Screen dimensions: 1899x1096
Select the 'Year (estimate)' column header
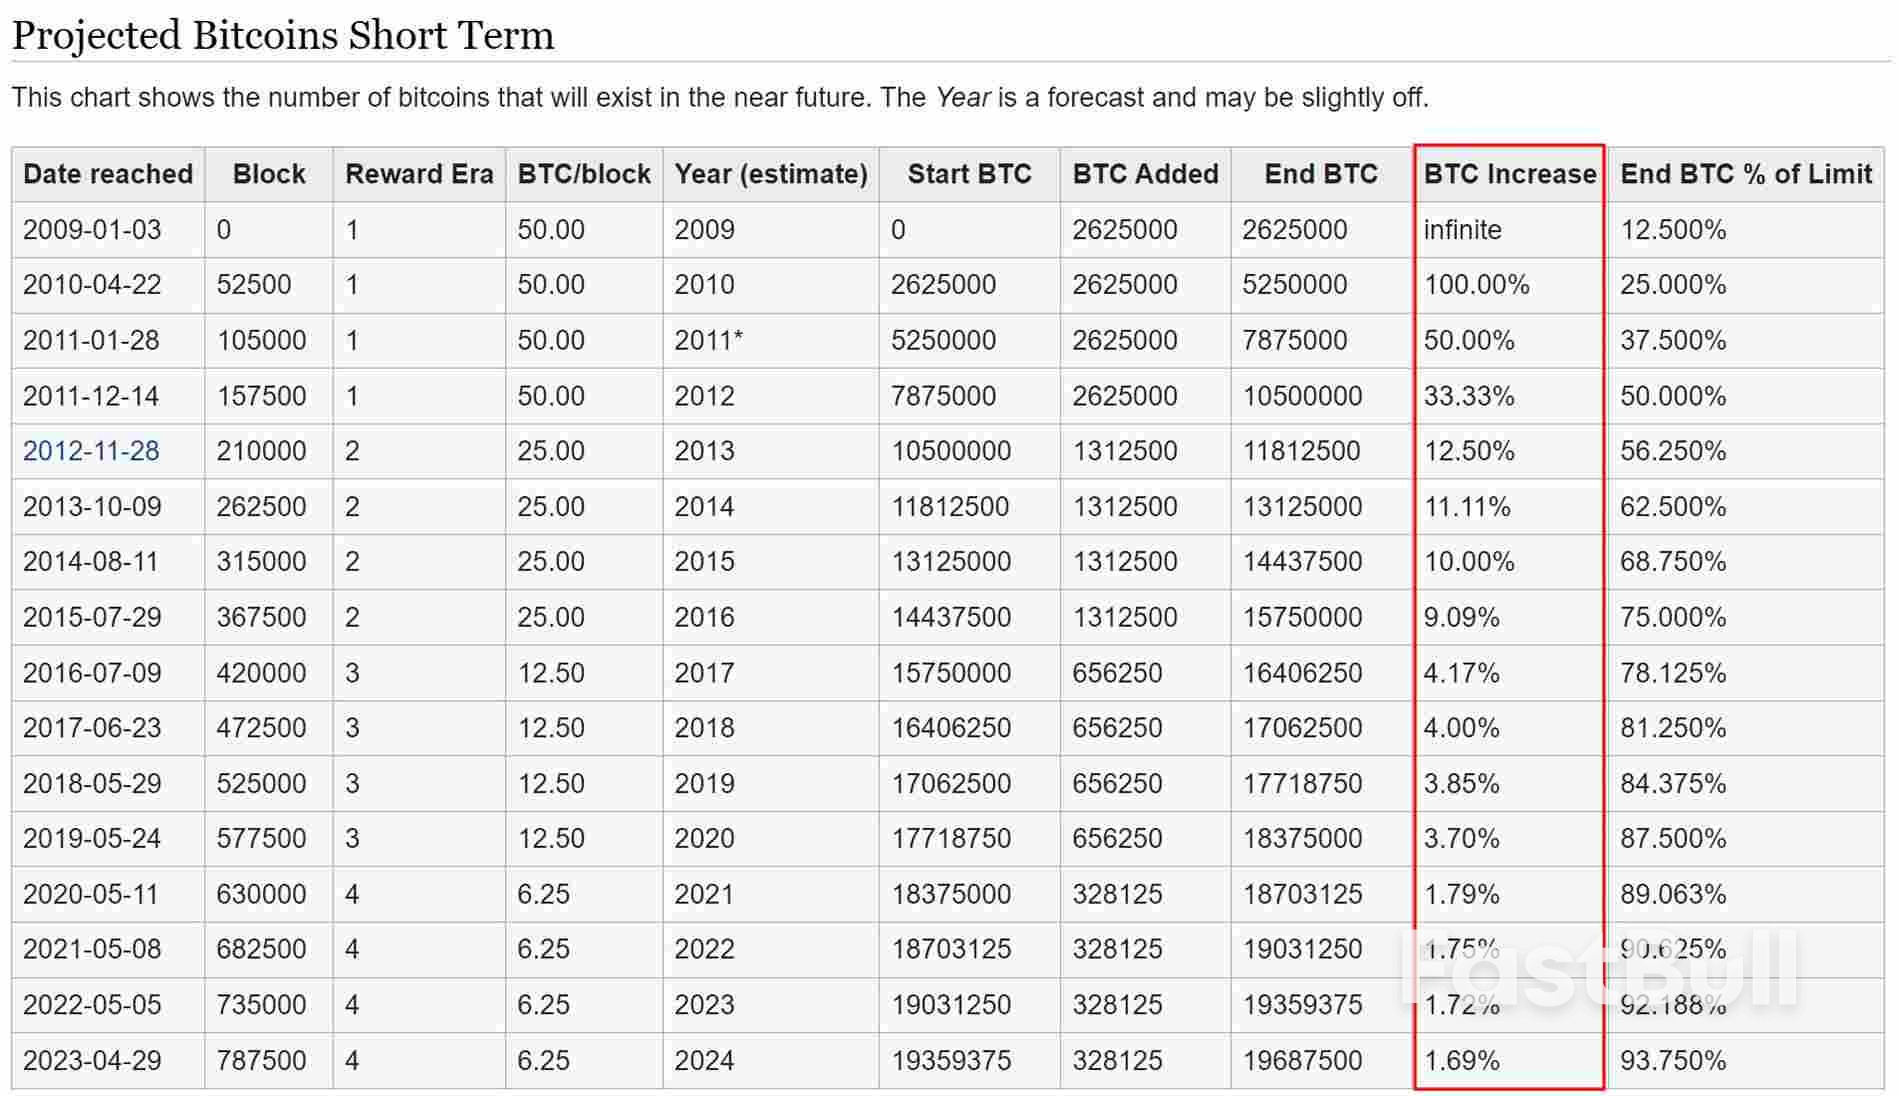771,174
